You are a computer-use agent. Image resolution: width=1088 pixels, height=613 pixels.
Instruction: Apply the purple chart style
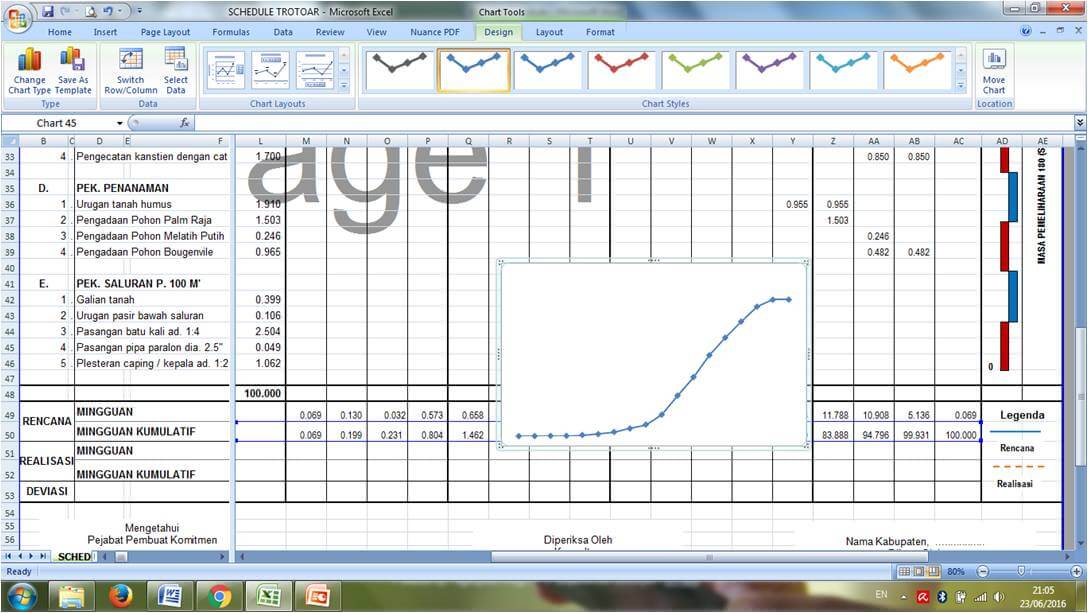click(768, 68)
